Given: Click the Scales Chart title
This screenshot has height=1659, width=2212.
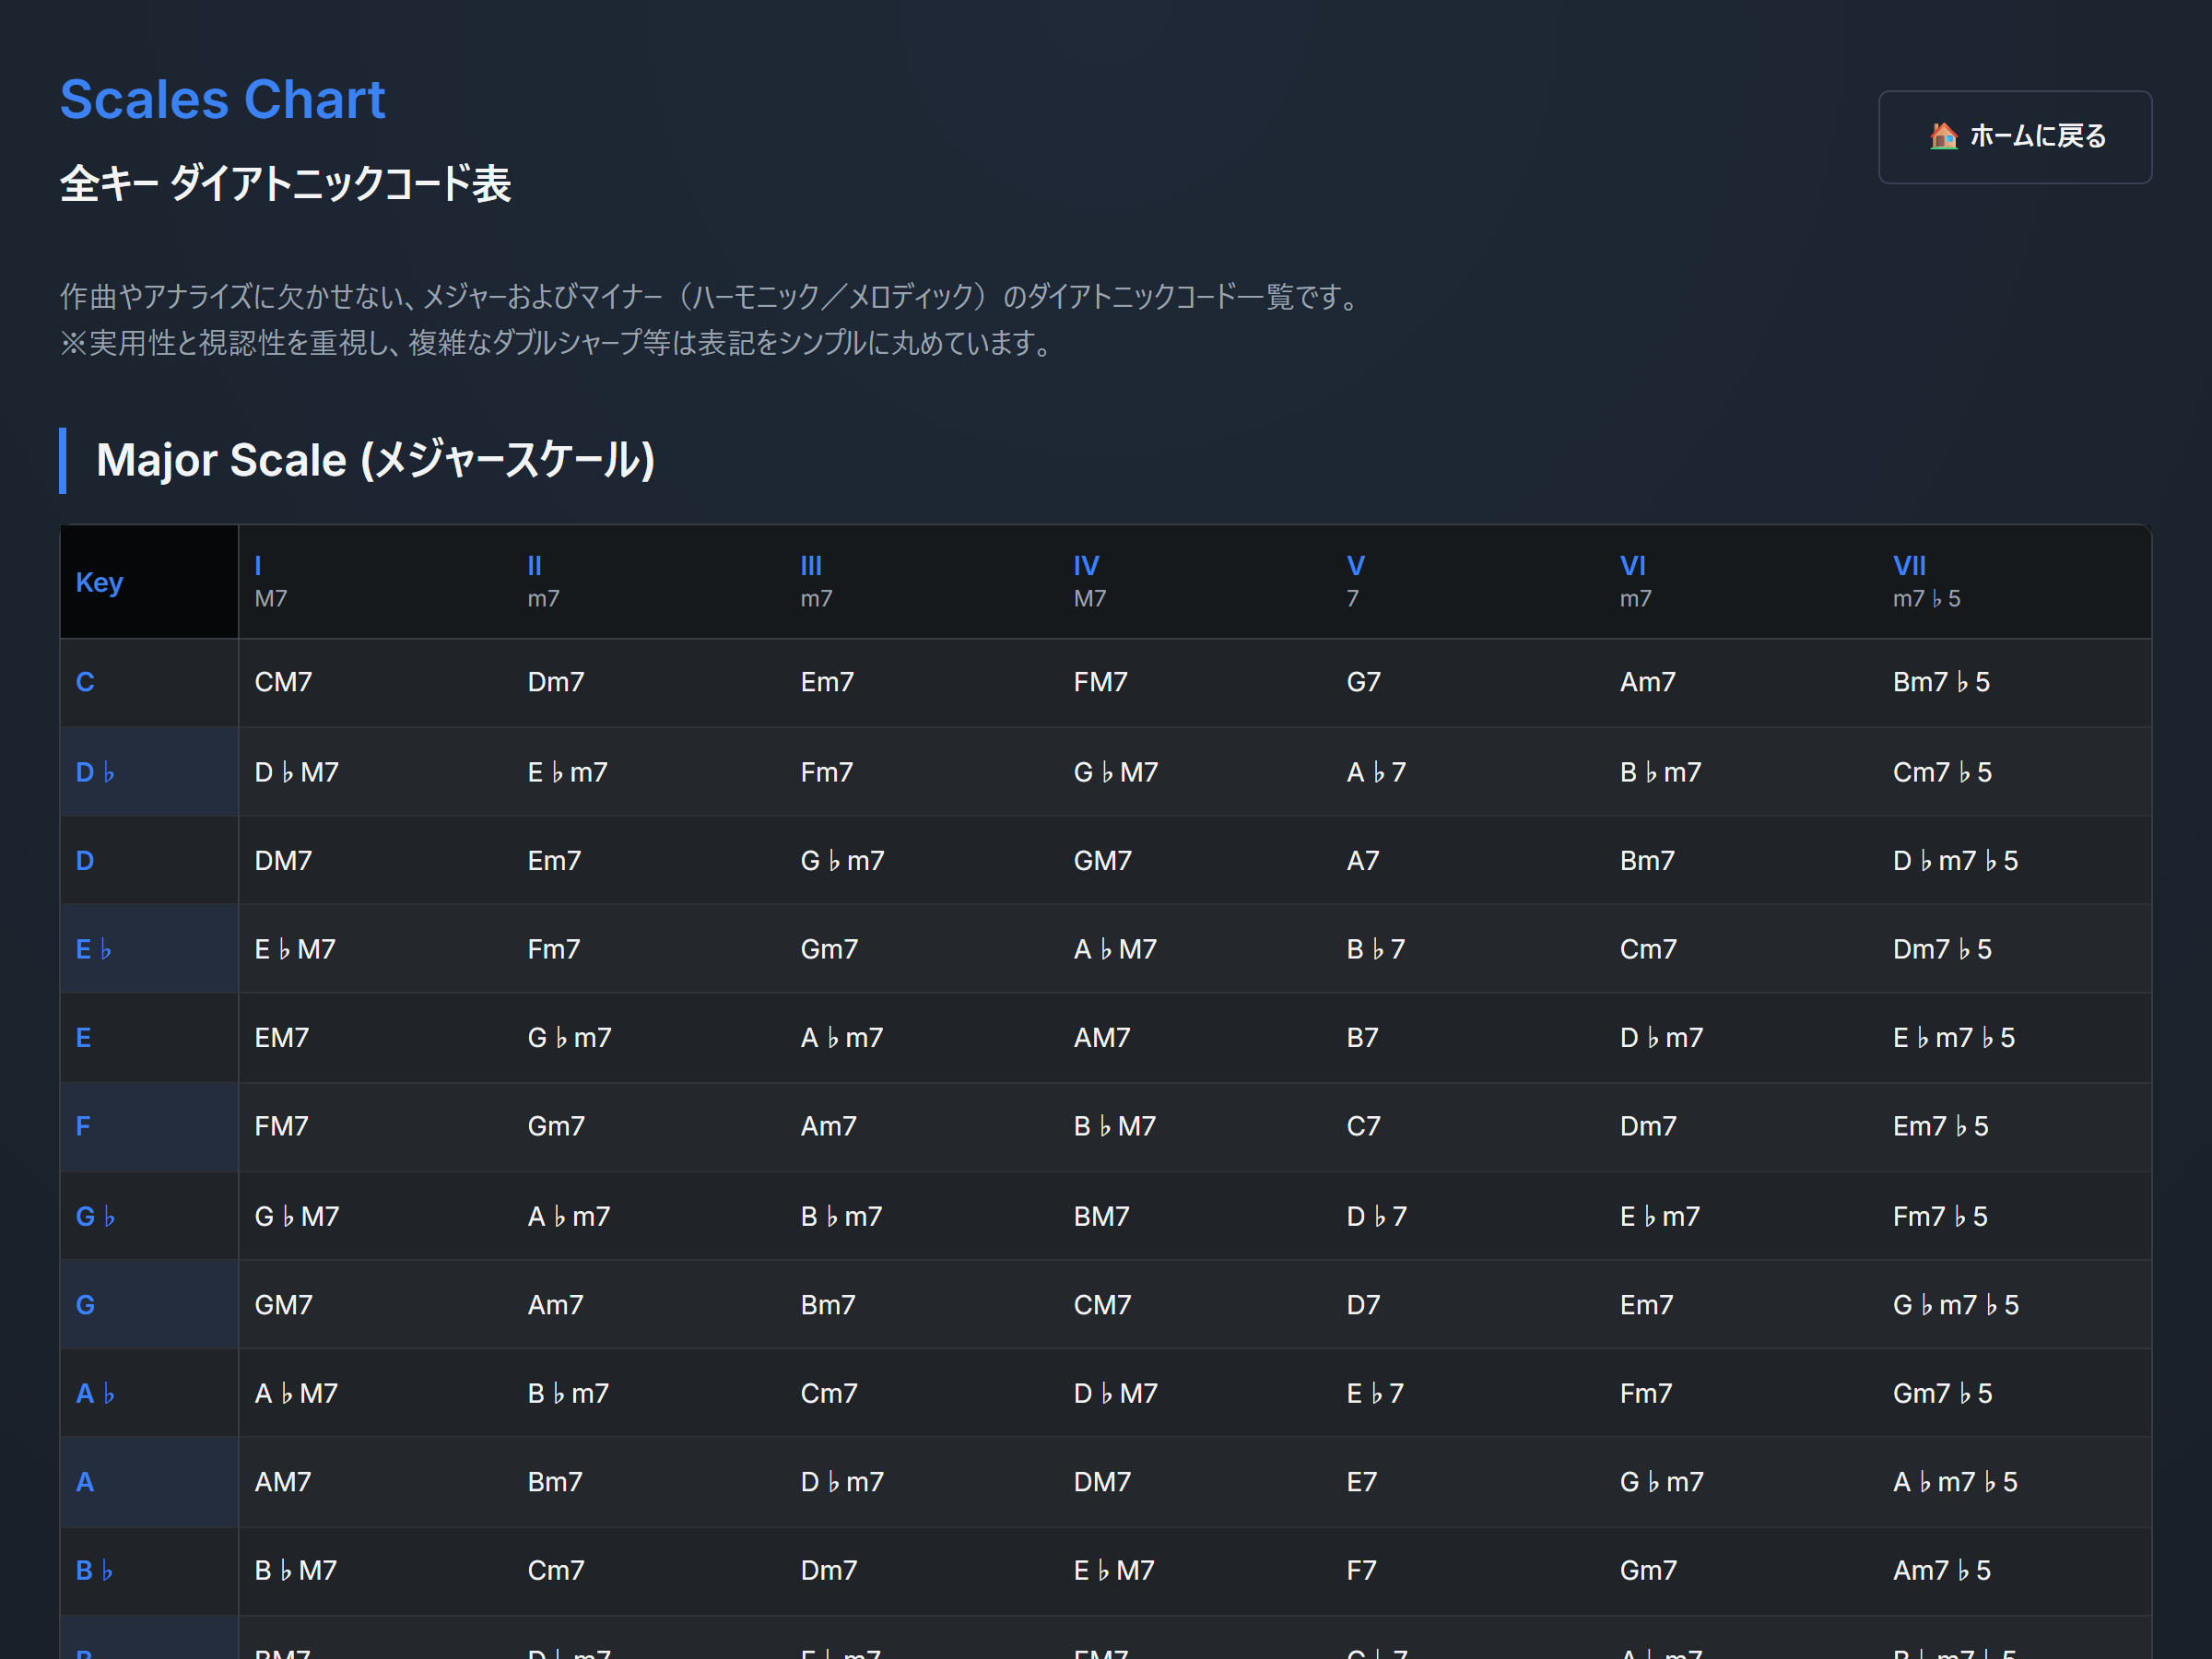Looking at the screenshot, I should click(x=222, y=100).
